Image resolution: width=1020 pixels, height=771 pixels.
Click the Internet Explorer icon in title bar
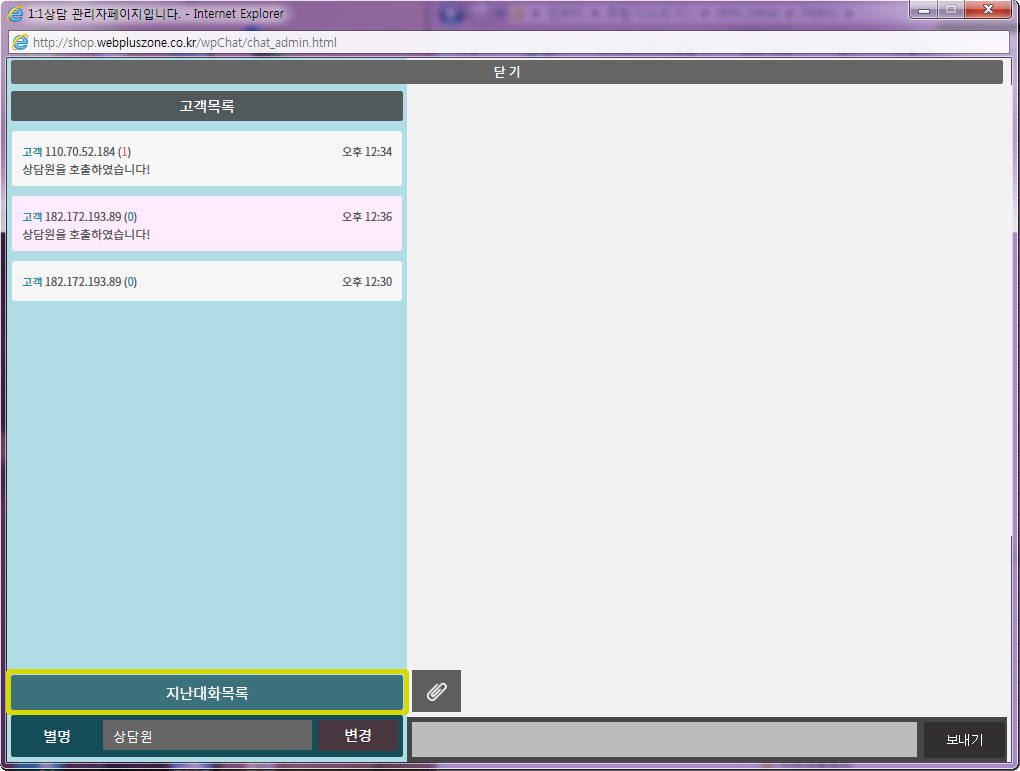pos(16,14)
